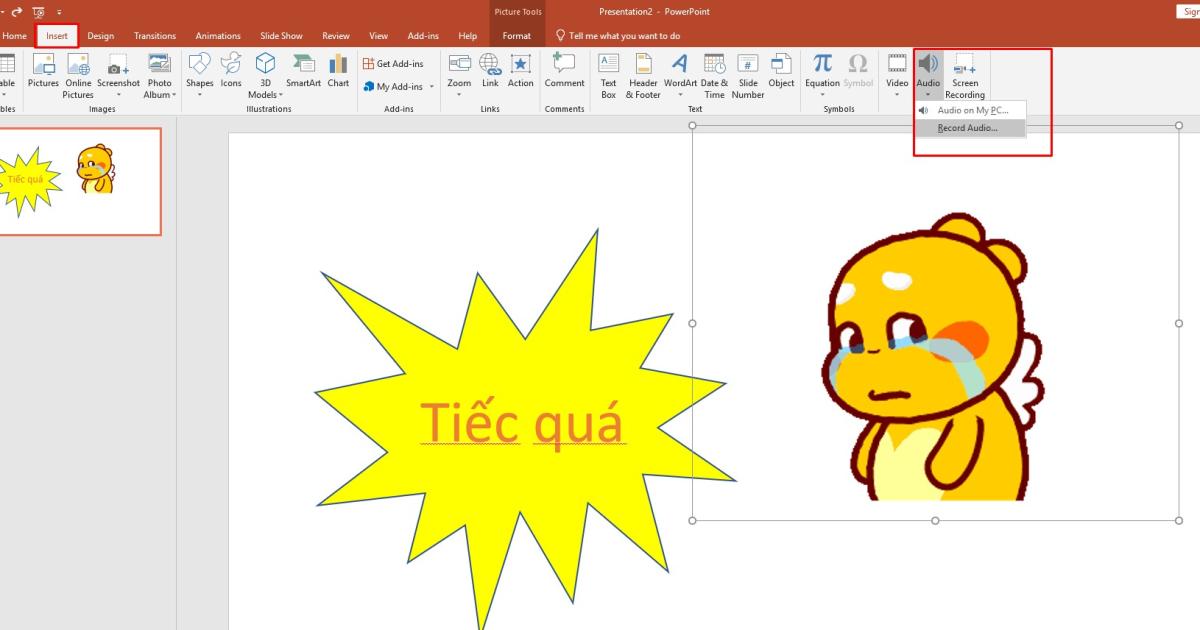Click the 3D Models cube icon

click(x=265, y=64)
